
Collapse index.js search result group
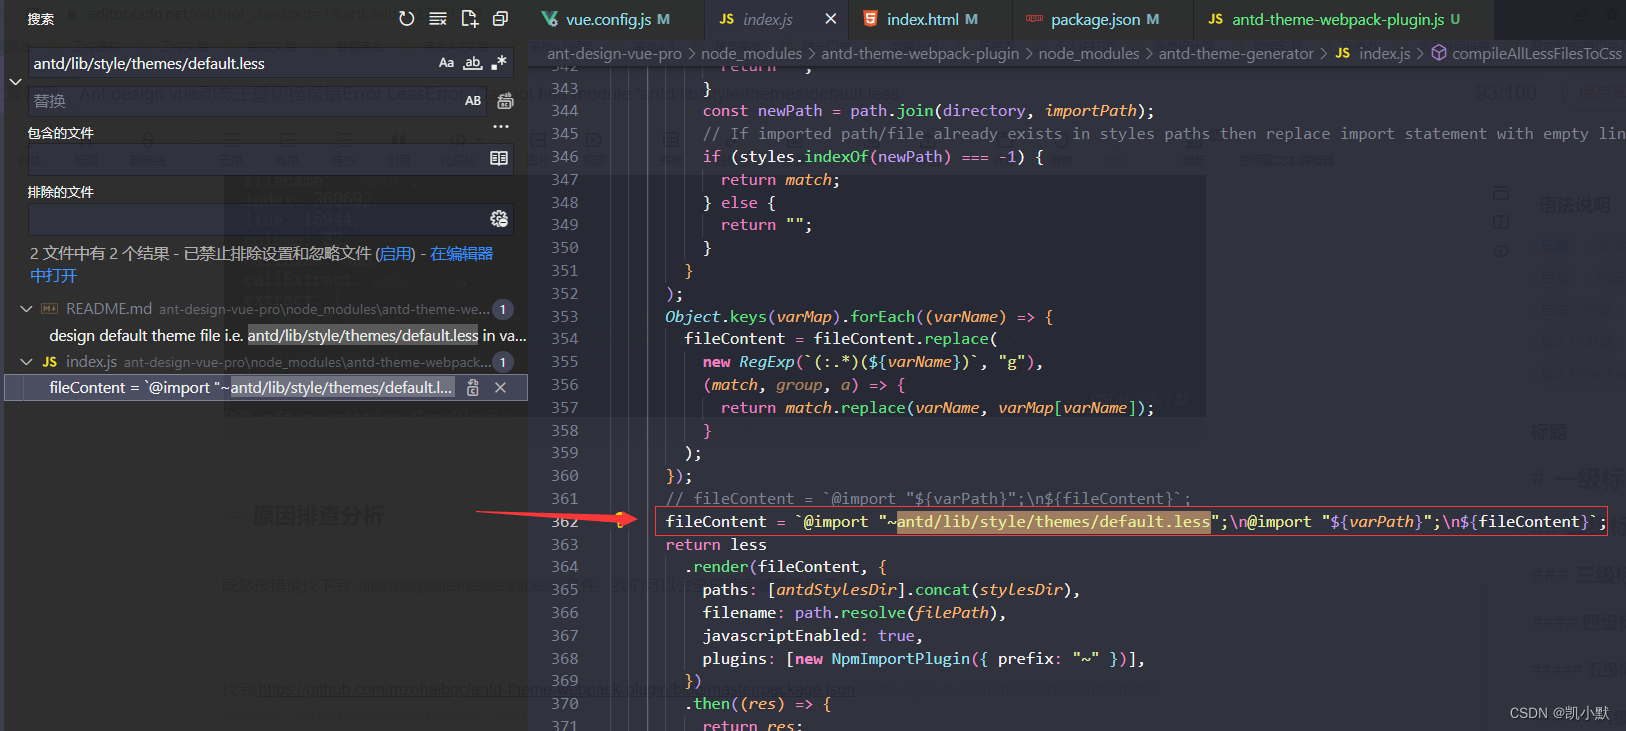pos(27,362)
